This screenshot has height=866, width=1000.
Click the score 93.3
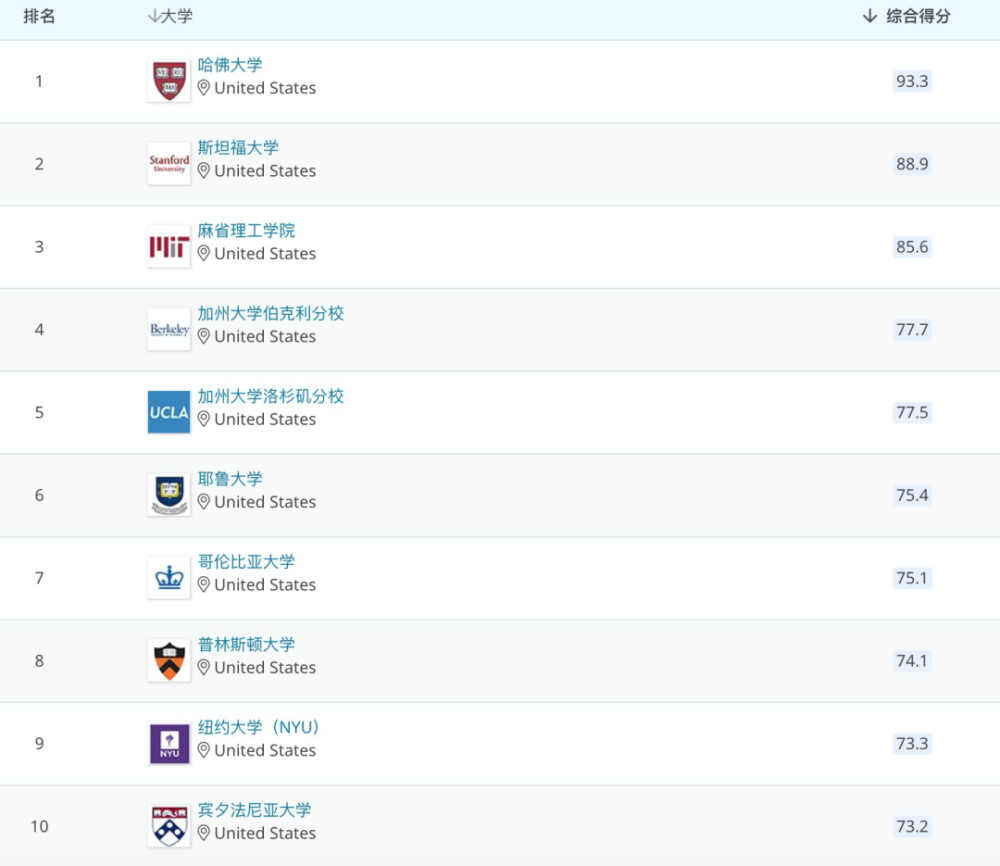(x=912, y=81)
